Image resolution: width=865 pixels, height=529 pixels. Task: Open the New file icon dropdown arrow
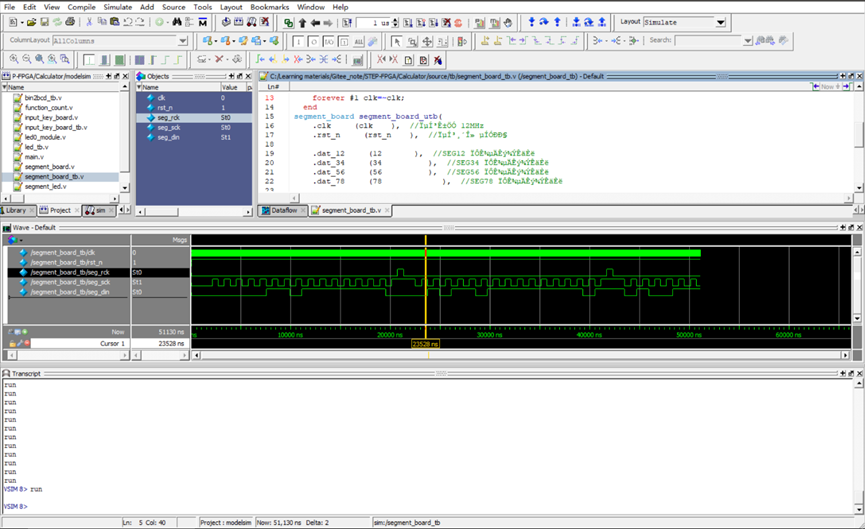click(x=22, y=23)
